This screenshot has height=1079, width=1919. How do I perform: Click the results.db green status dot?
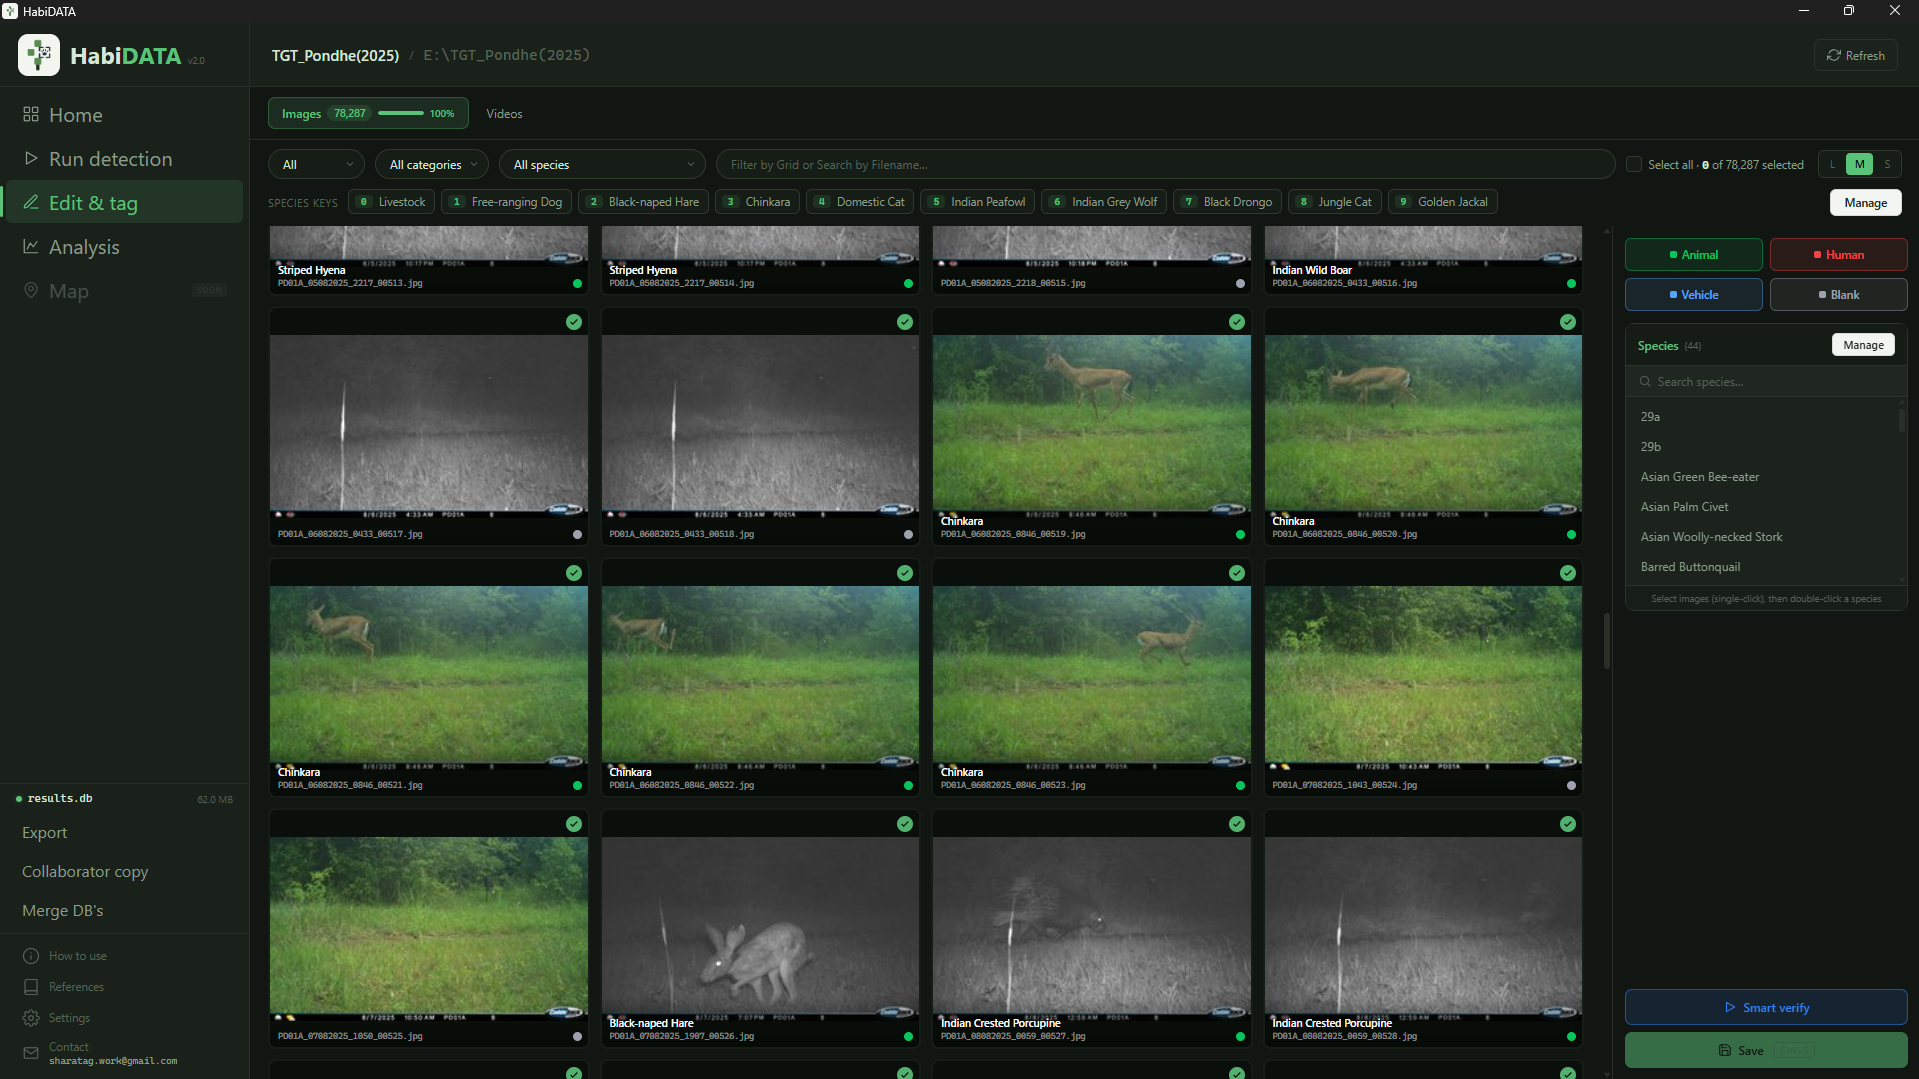19,798
